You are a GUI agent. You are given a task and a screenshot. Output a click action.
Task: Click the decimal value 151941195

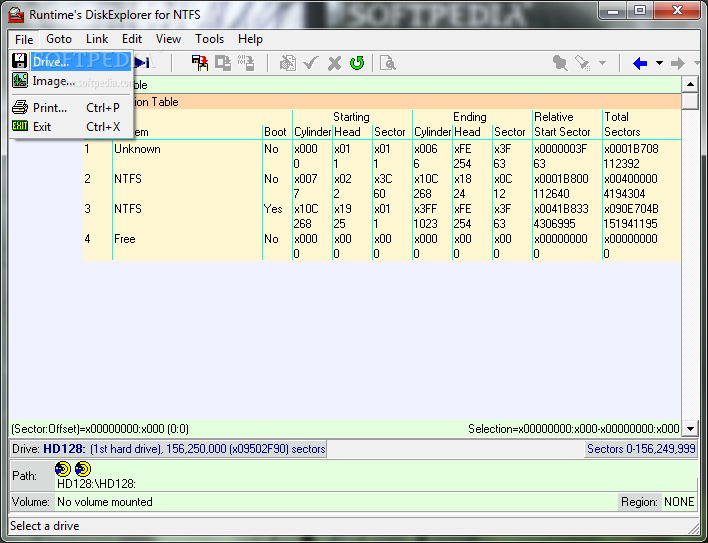pyautogui.click(x=631, y=223)
